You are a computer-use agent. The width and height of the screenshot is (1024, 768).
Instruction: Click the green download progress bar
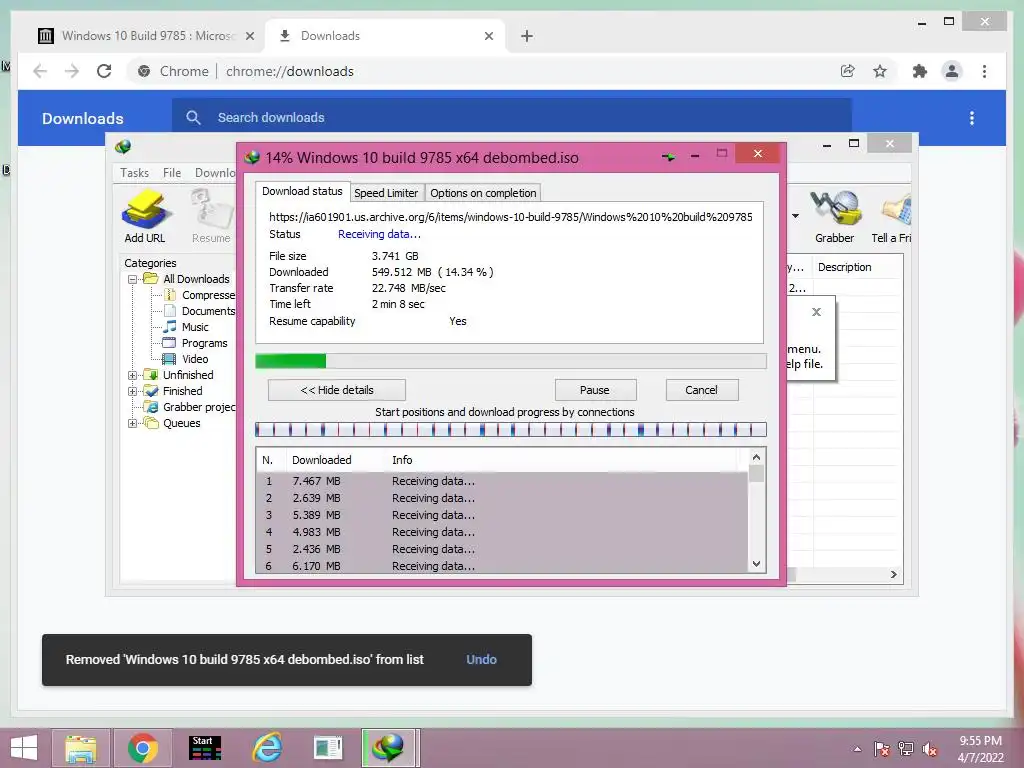[291, 360]
